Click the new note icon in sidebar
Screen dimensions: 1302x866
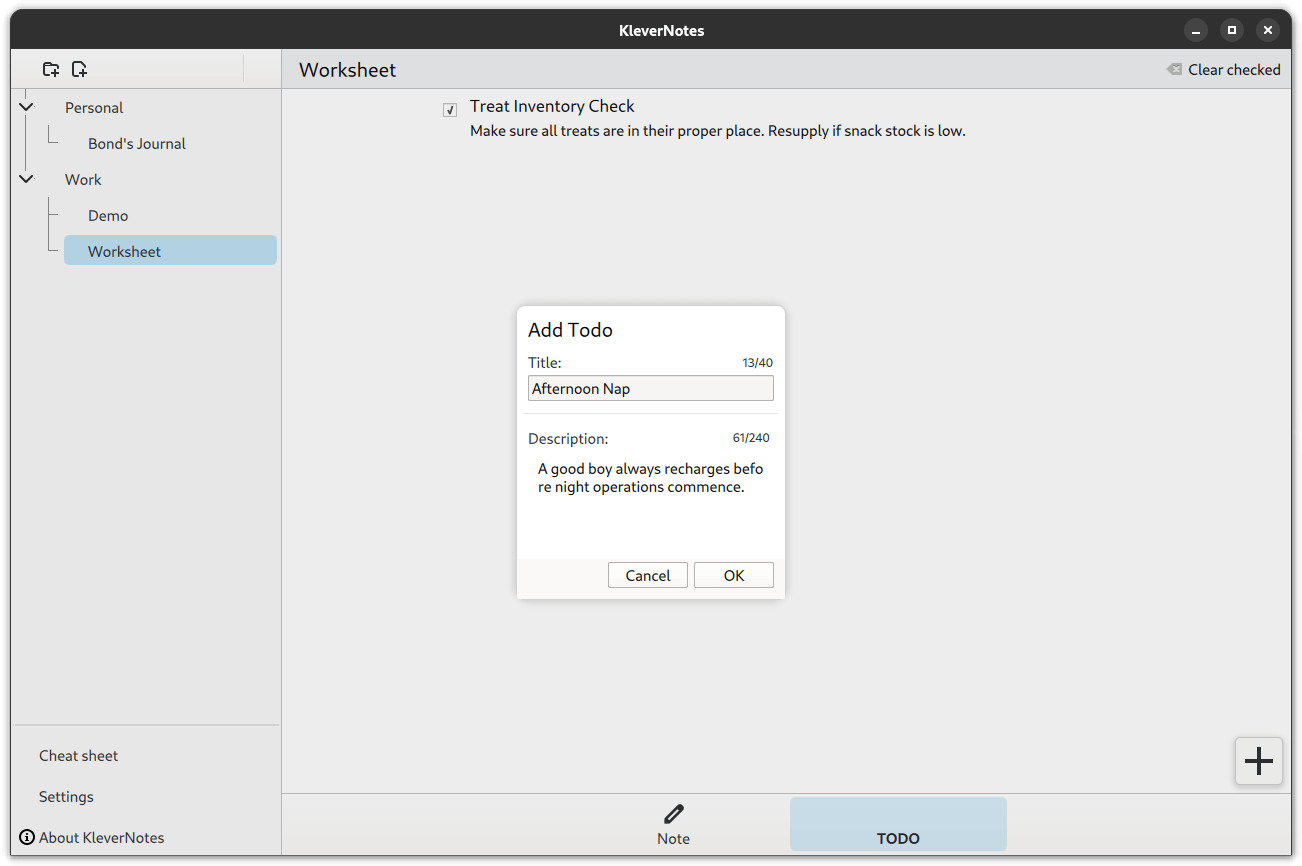80,69
